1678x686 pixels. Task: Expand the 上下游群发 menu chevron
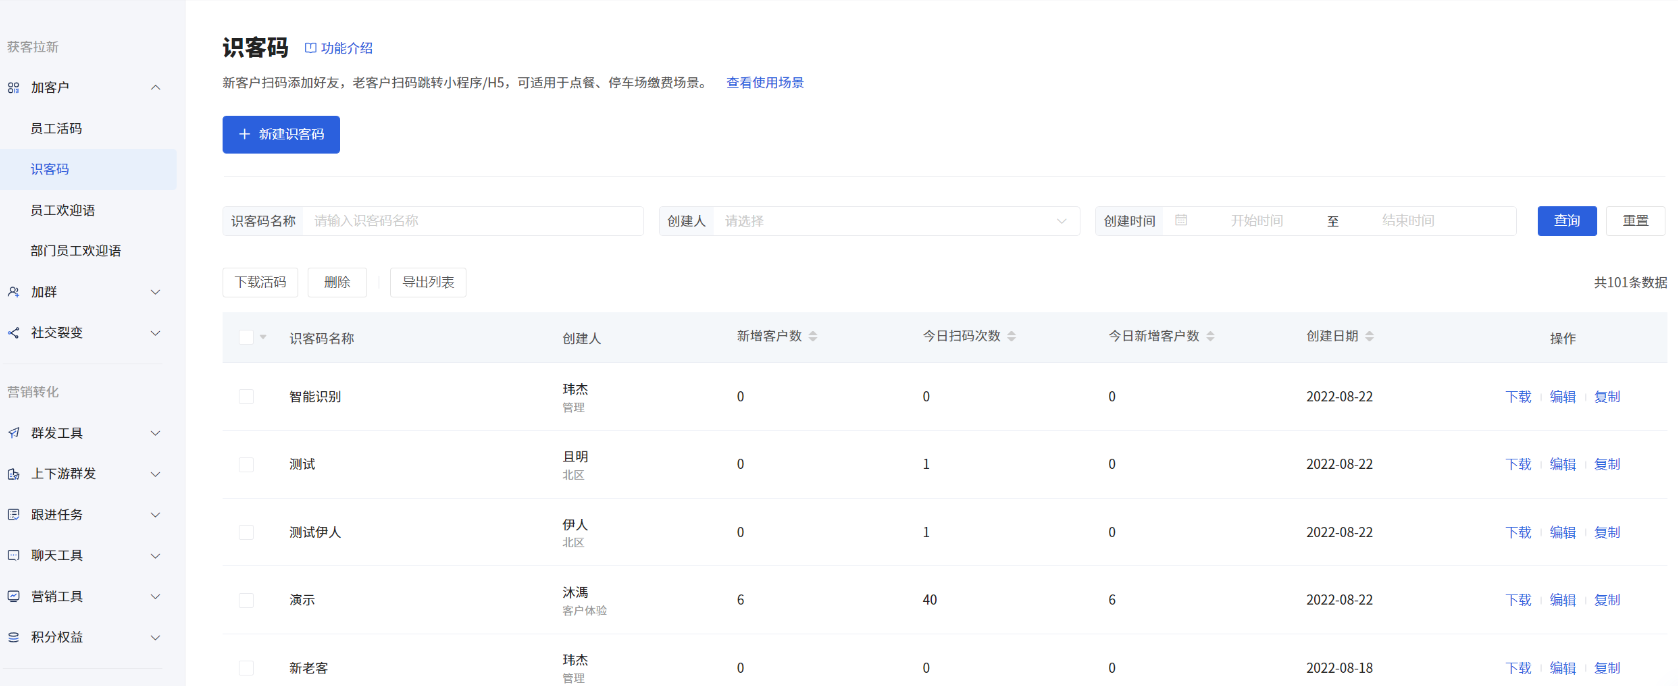coord(155,474)
